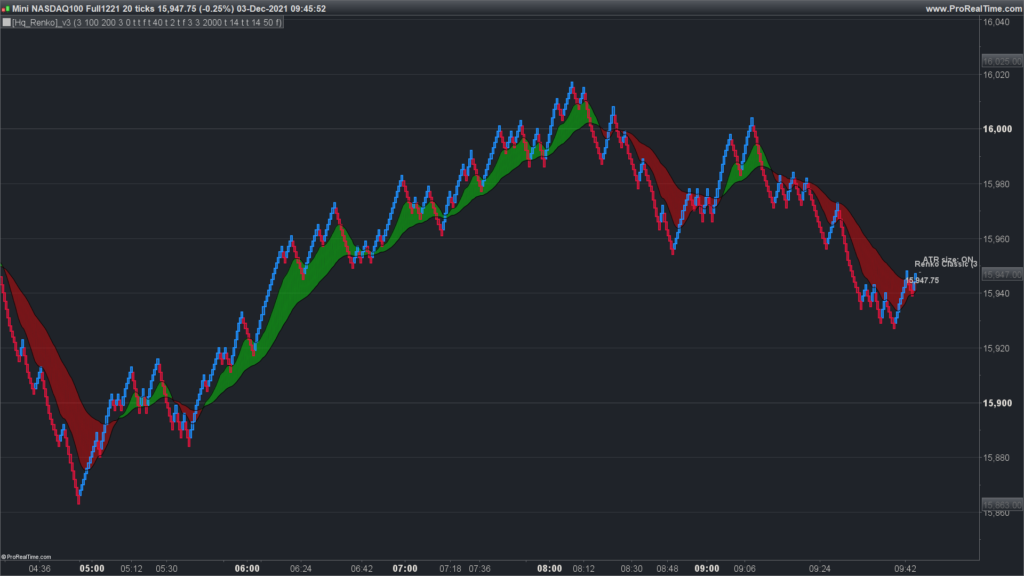Click the © ProRealTime.com copyright text
1024x576 pixels.
click(26, 557)
